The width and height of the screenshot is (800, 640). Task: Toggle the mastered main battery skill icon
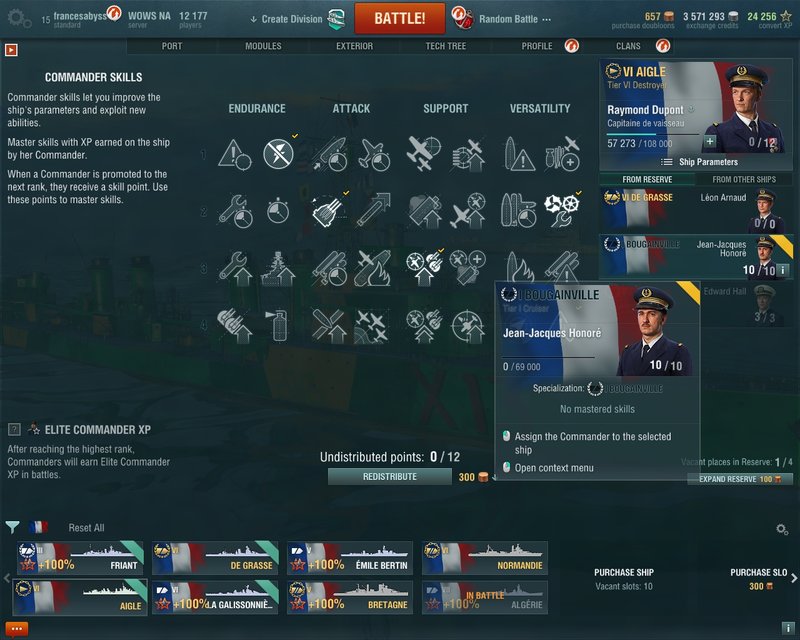[x=328, y=210]
